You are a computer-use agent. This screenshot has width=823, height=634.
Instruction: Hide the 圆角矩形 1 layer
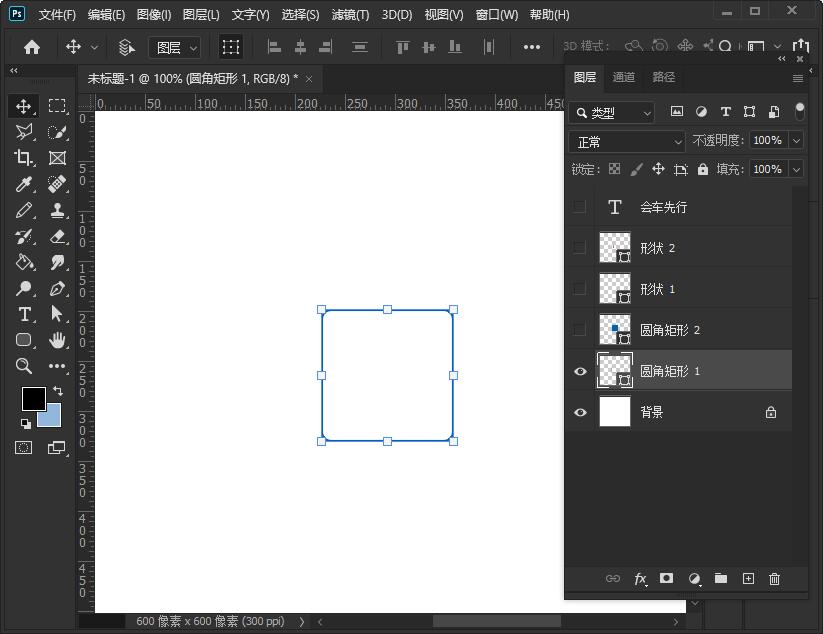point(580,371)
